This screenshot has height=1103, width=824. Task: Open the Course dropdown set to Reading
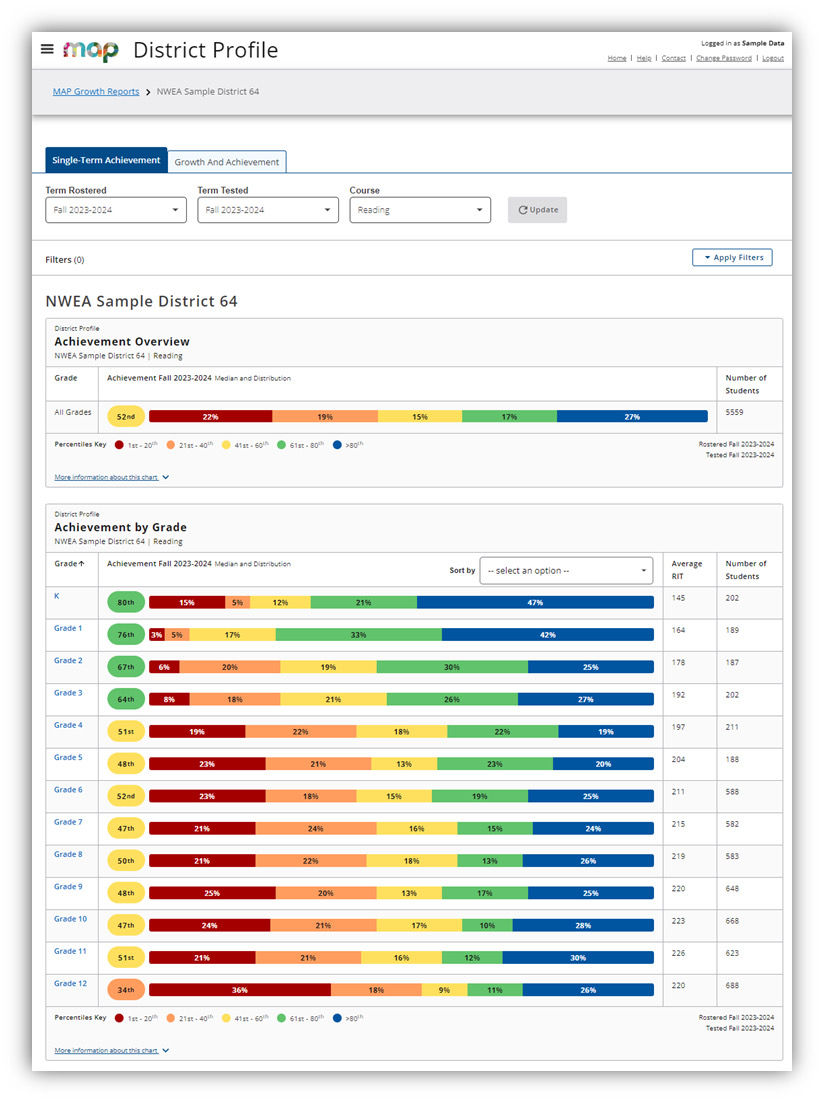[x=420, y=210]
